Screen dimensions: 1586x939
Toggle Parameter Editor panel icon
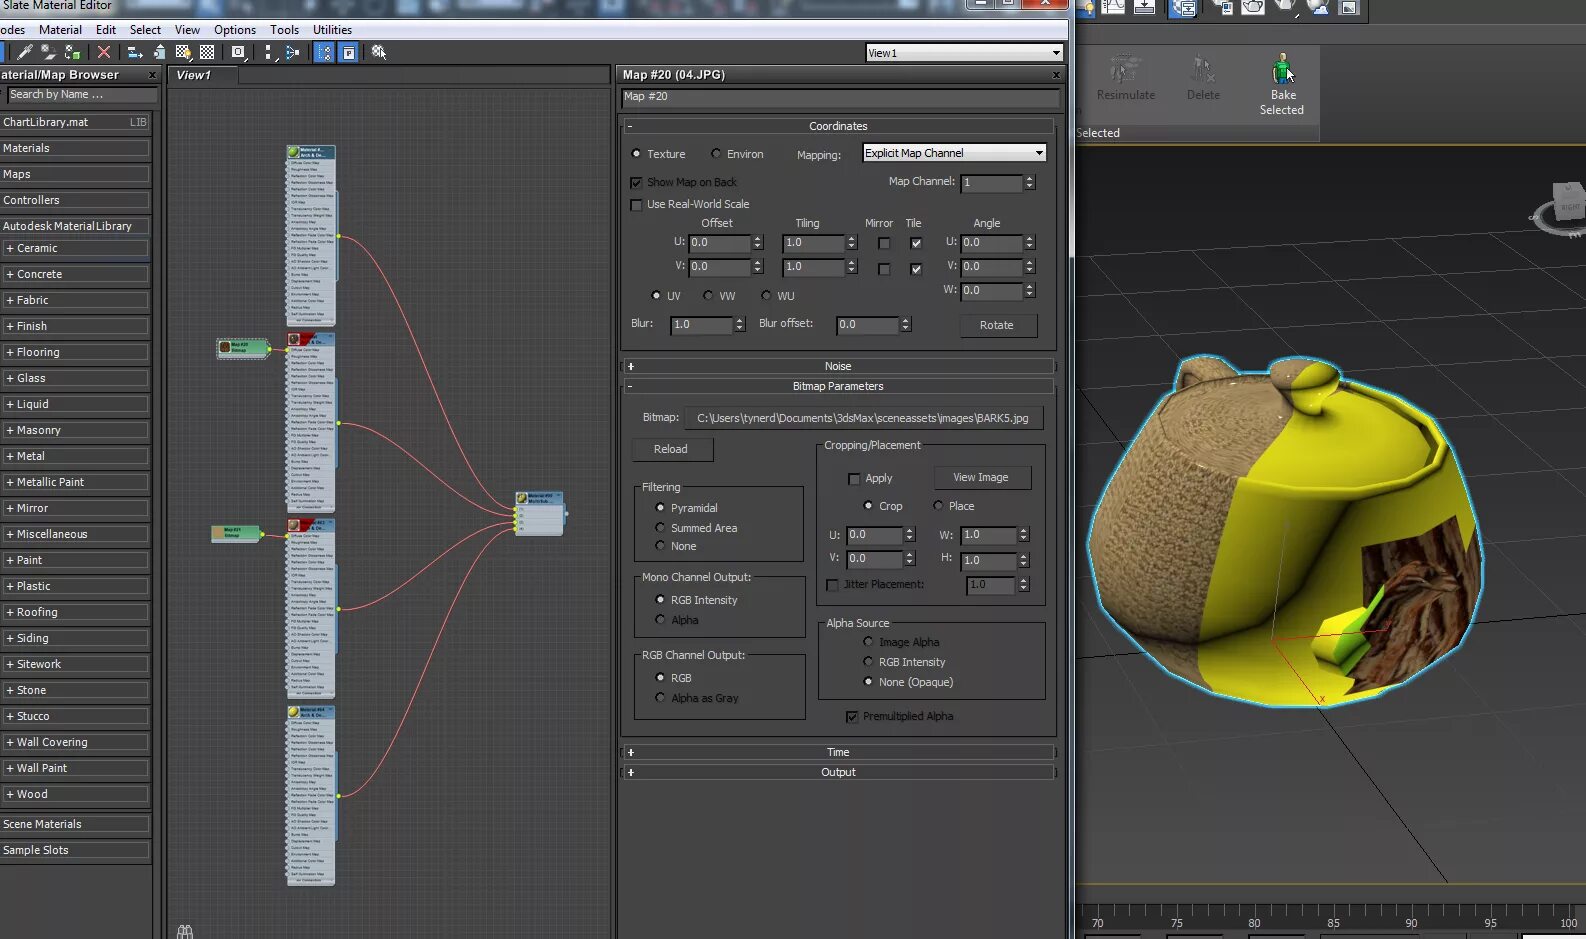[x=348, y=52]
